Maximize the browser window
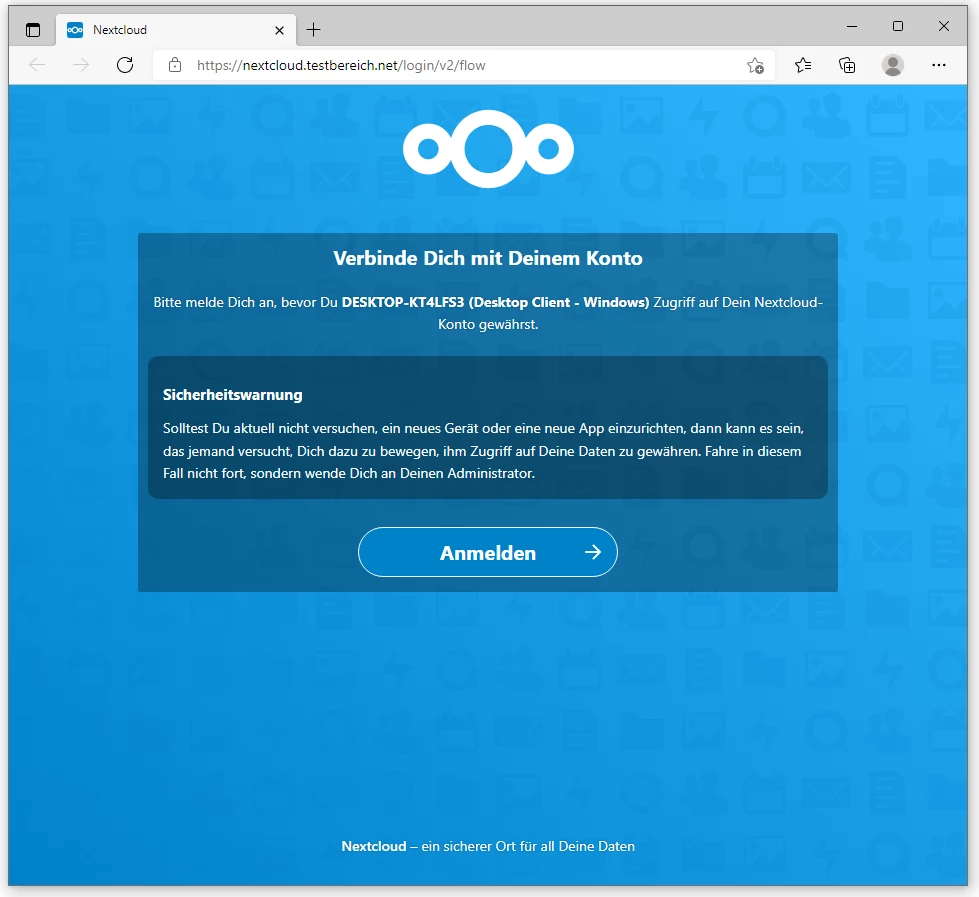 [x=898, y=26]
